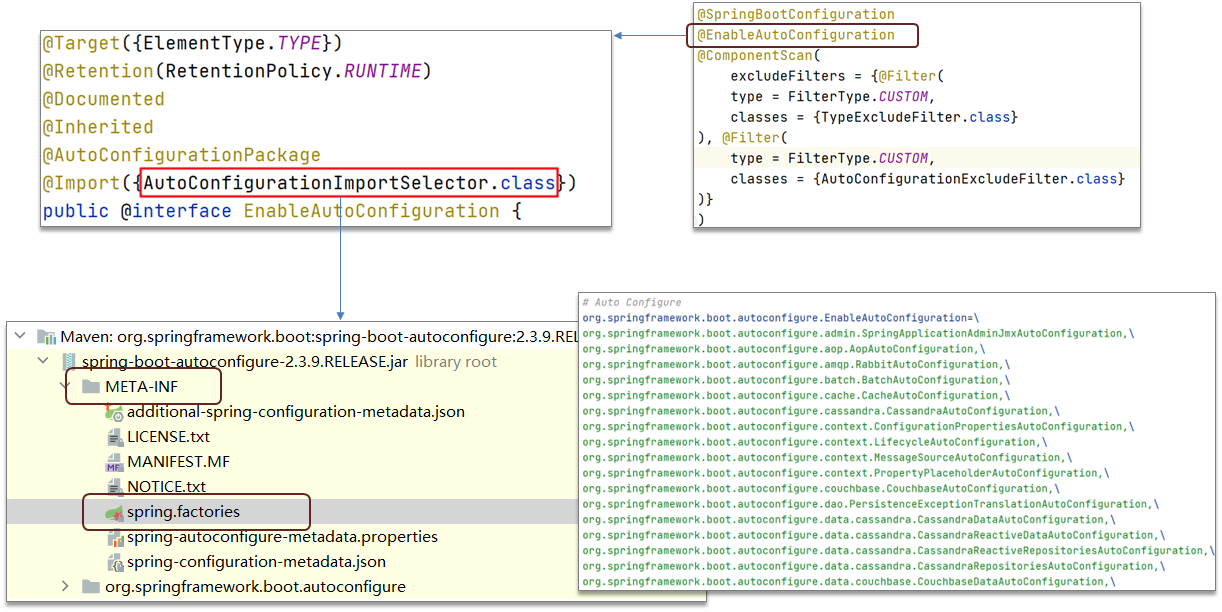Click the AopAutoConfiguration entry
The height and width of the screenshot is (612, 1222).
tap(782, 349)
